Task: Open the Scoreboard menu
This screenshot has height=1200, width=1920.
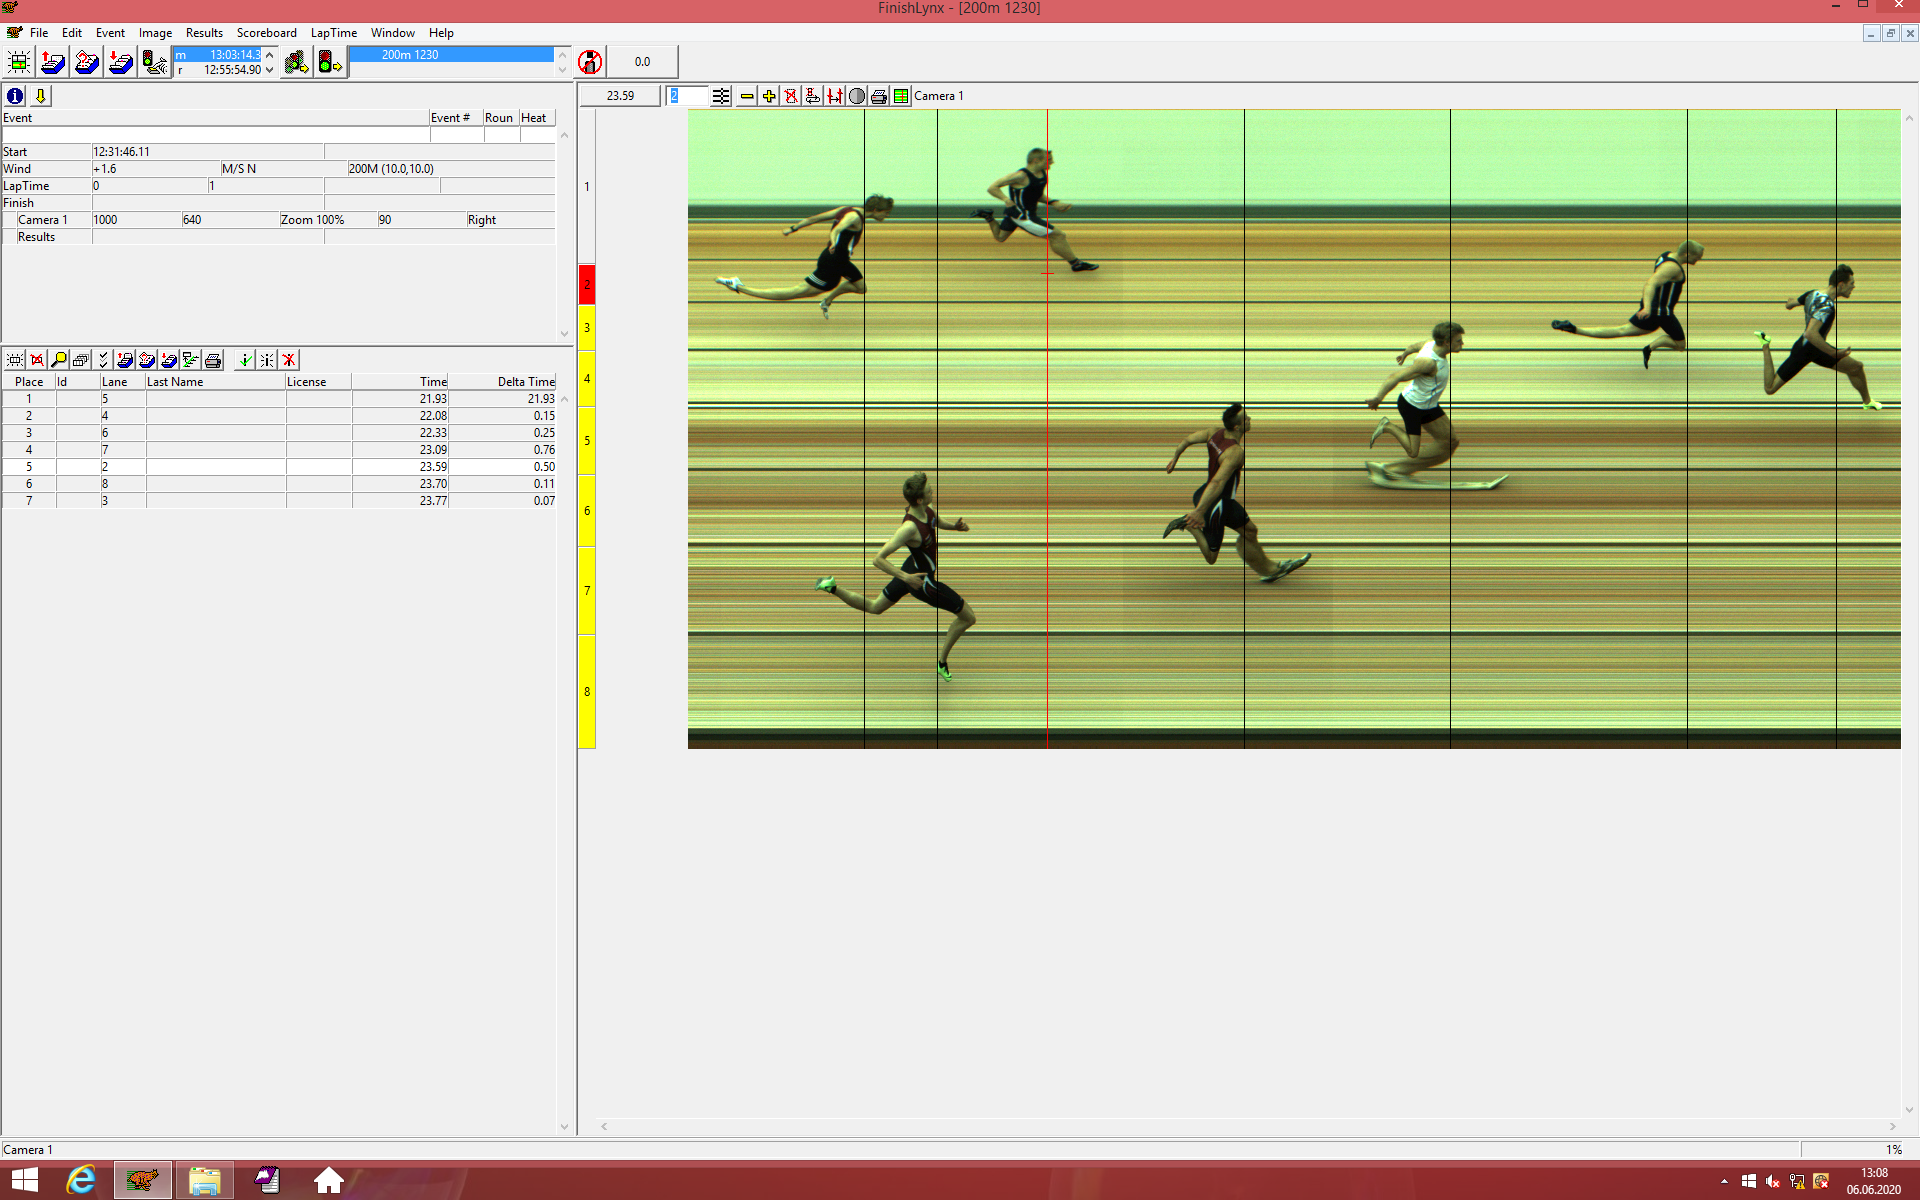Action: coord(267,33)
